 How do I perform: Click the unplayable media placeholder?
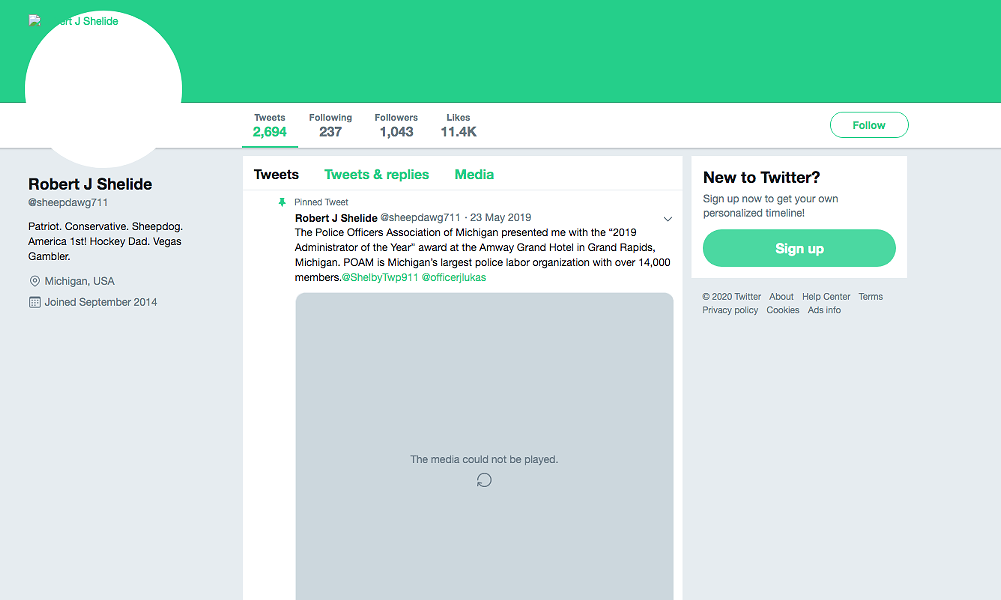(484, 400)
